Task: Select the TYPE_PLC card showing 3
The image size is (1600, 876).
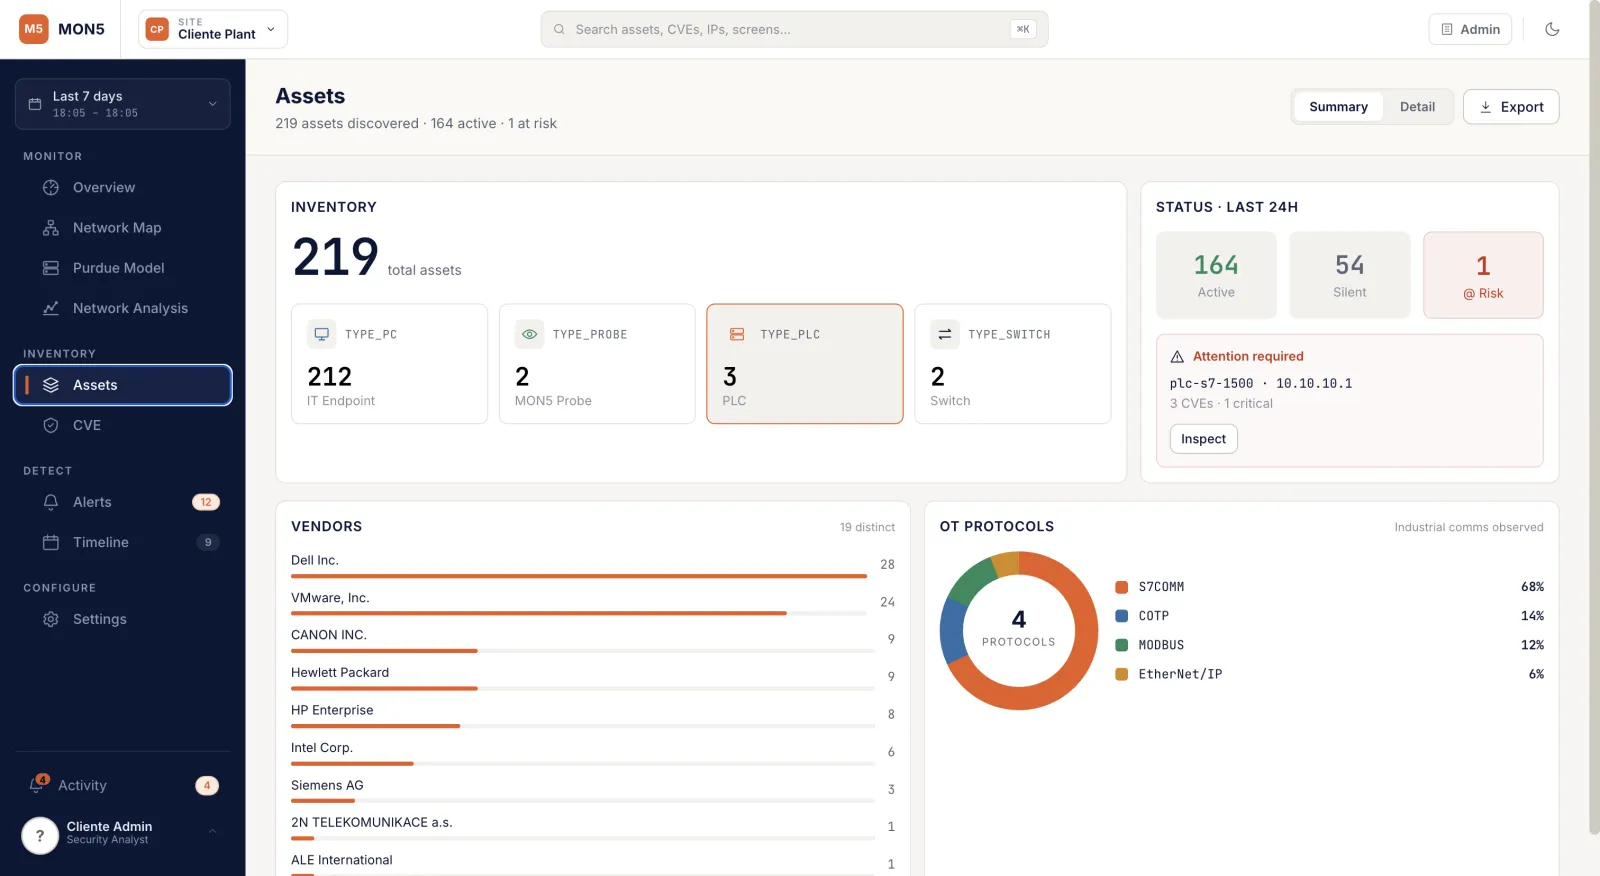Action: (x=805, y=364)
